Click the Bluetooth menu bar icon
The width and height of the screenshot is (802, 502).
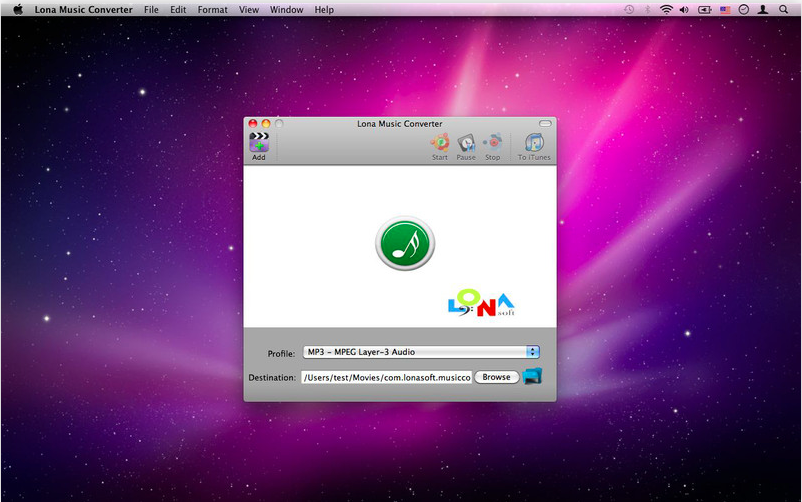click(647, 9)
